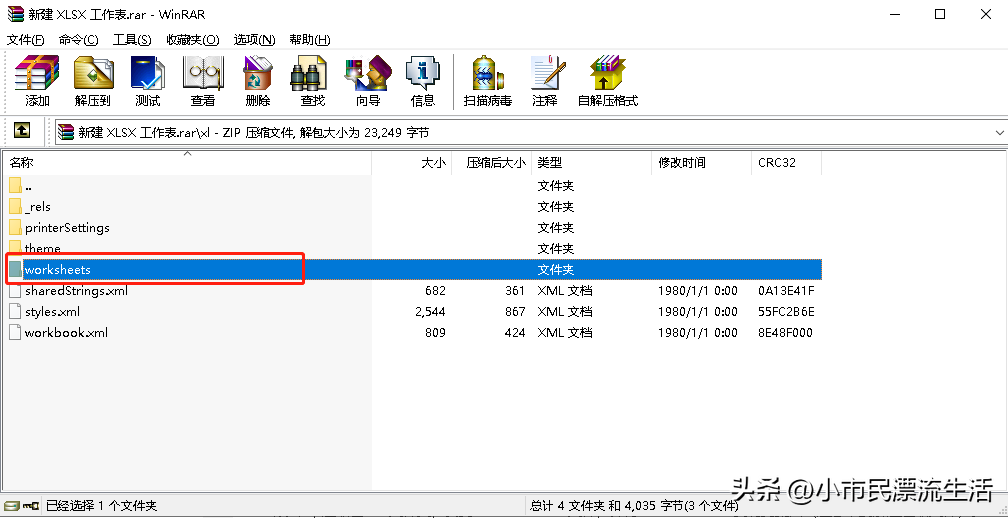Screen dimensions: 1008x518
Task: Click the status bar total summary text
Action: pyautogui.click(x=635, y=506)
